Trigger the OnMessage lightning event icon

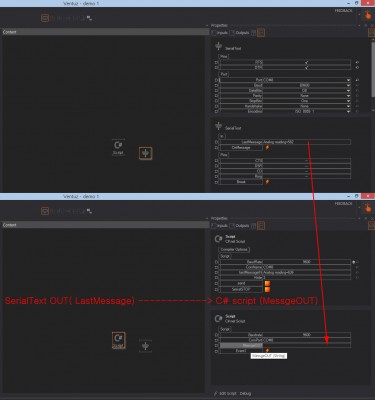(x=267, y=147)
